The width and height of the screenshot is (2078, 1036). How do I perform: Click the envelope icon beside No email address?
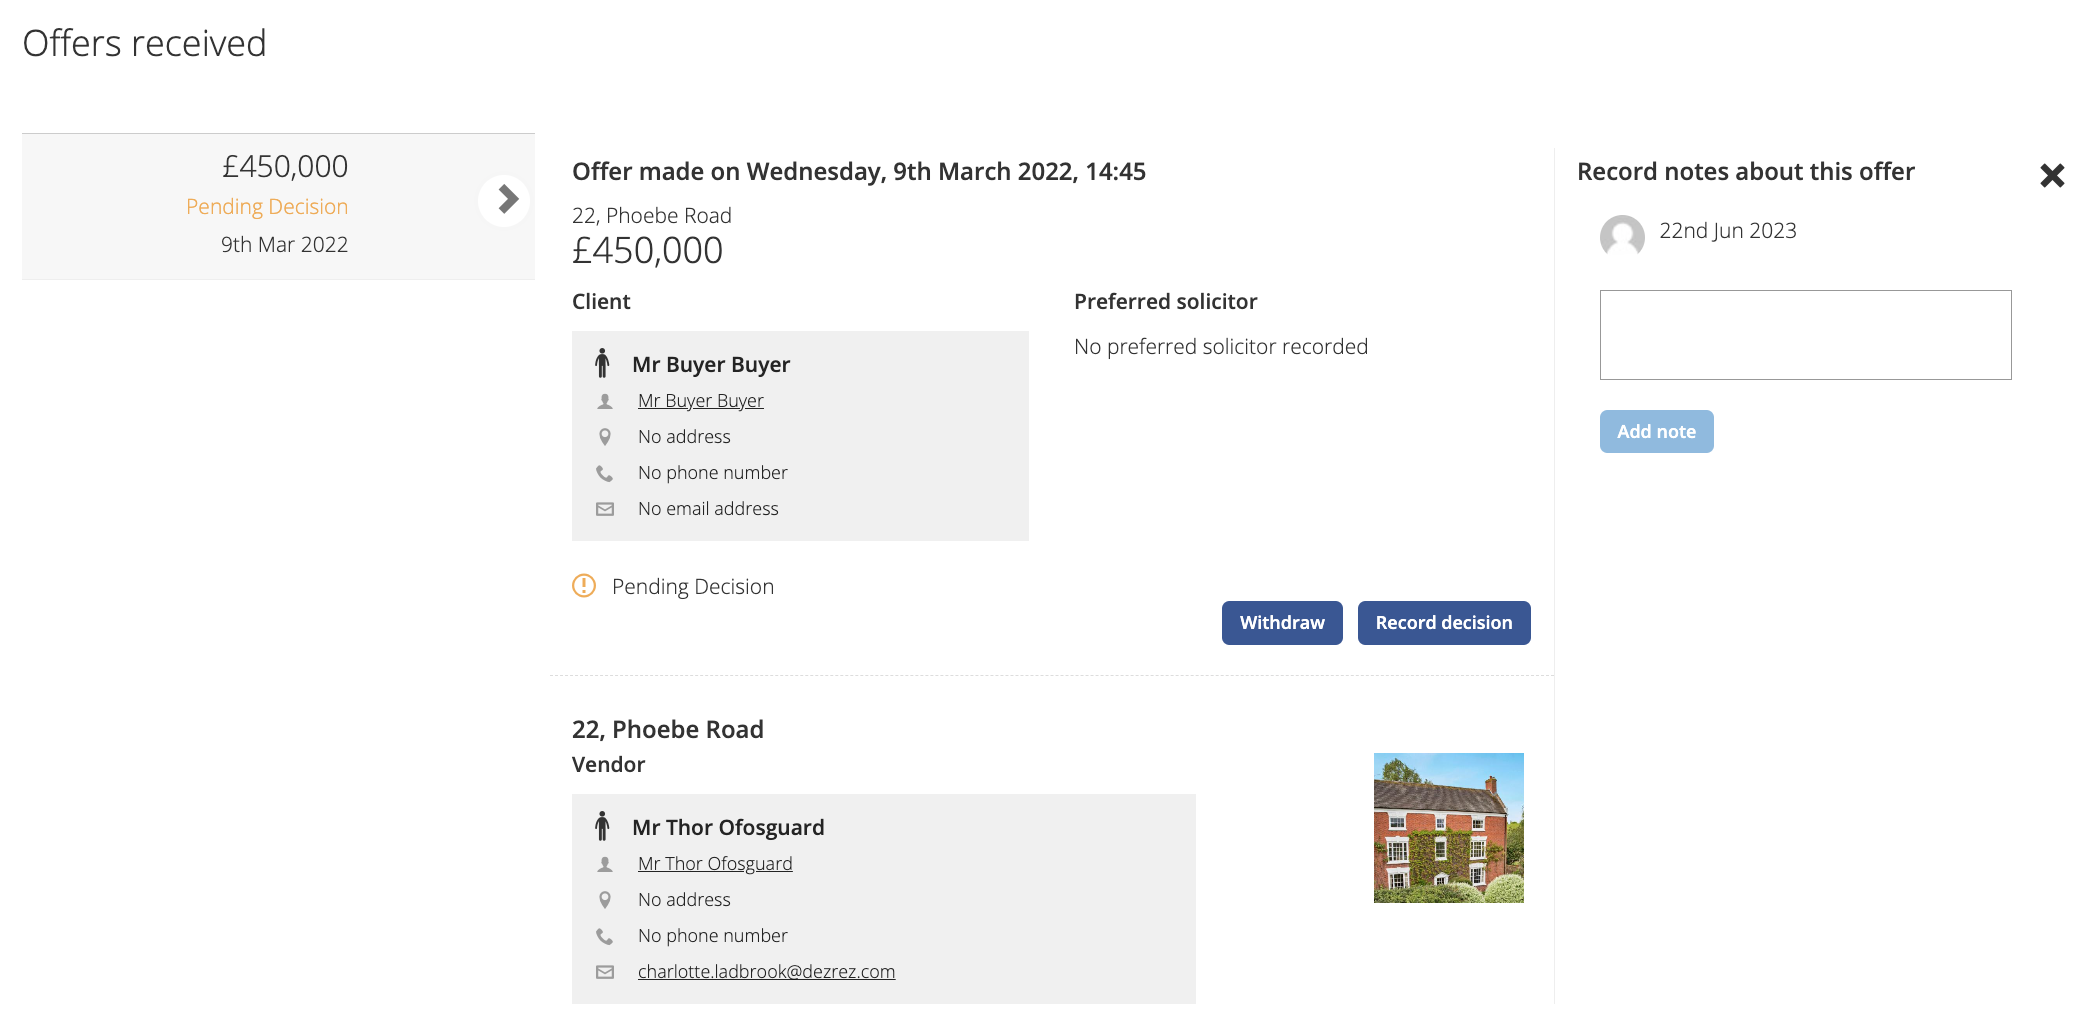[x=605, y=509]
